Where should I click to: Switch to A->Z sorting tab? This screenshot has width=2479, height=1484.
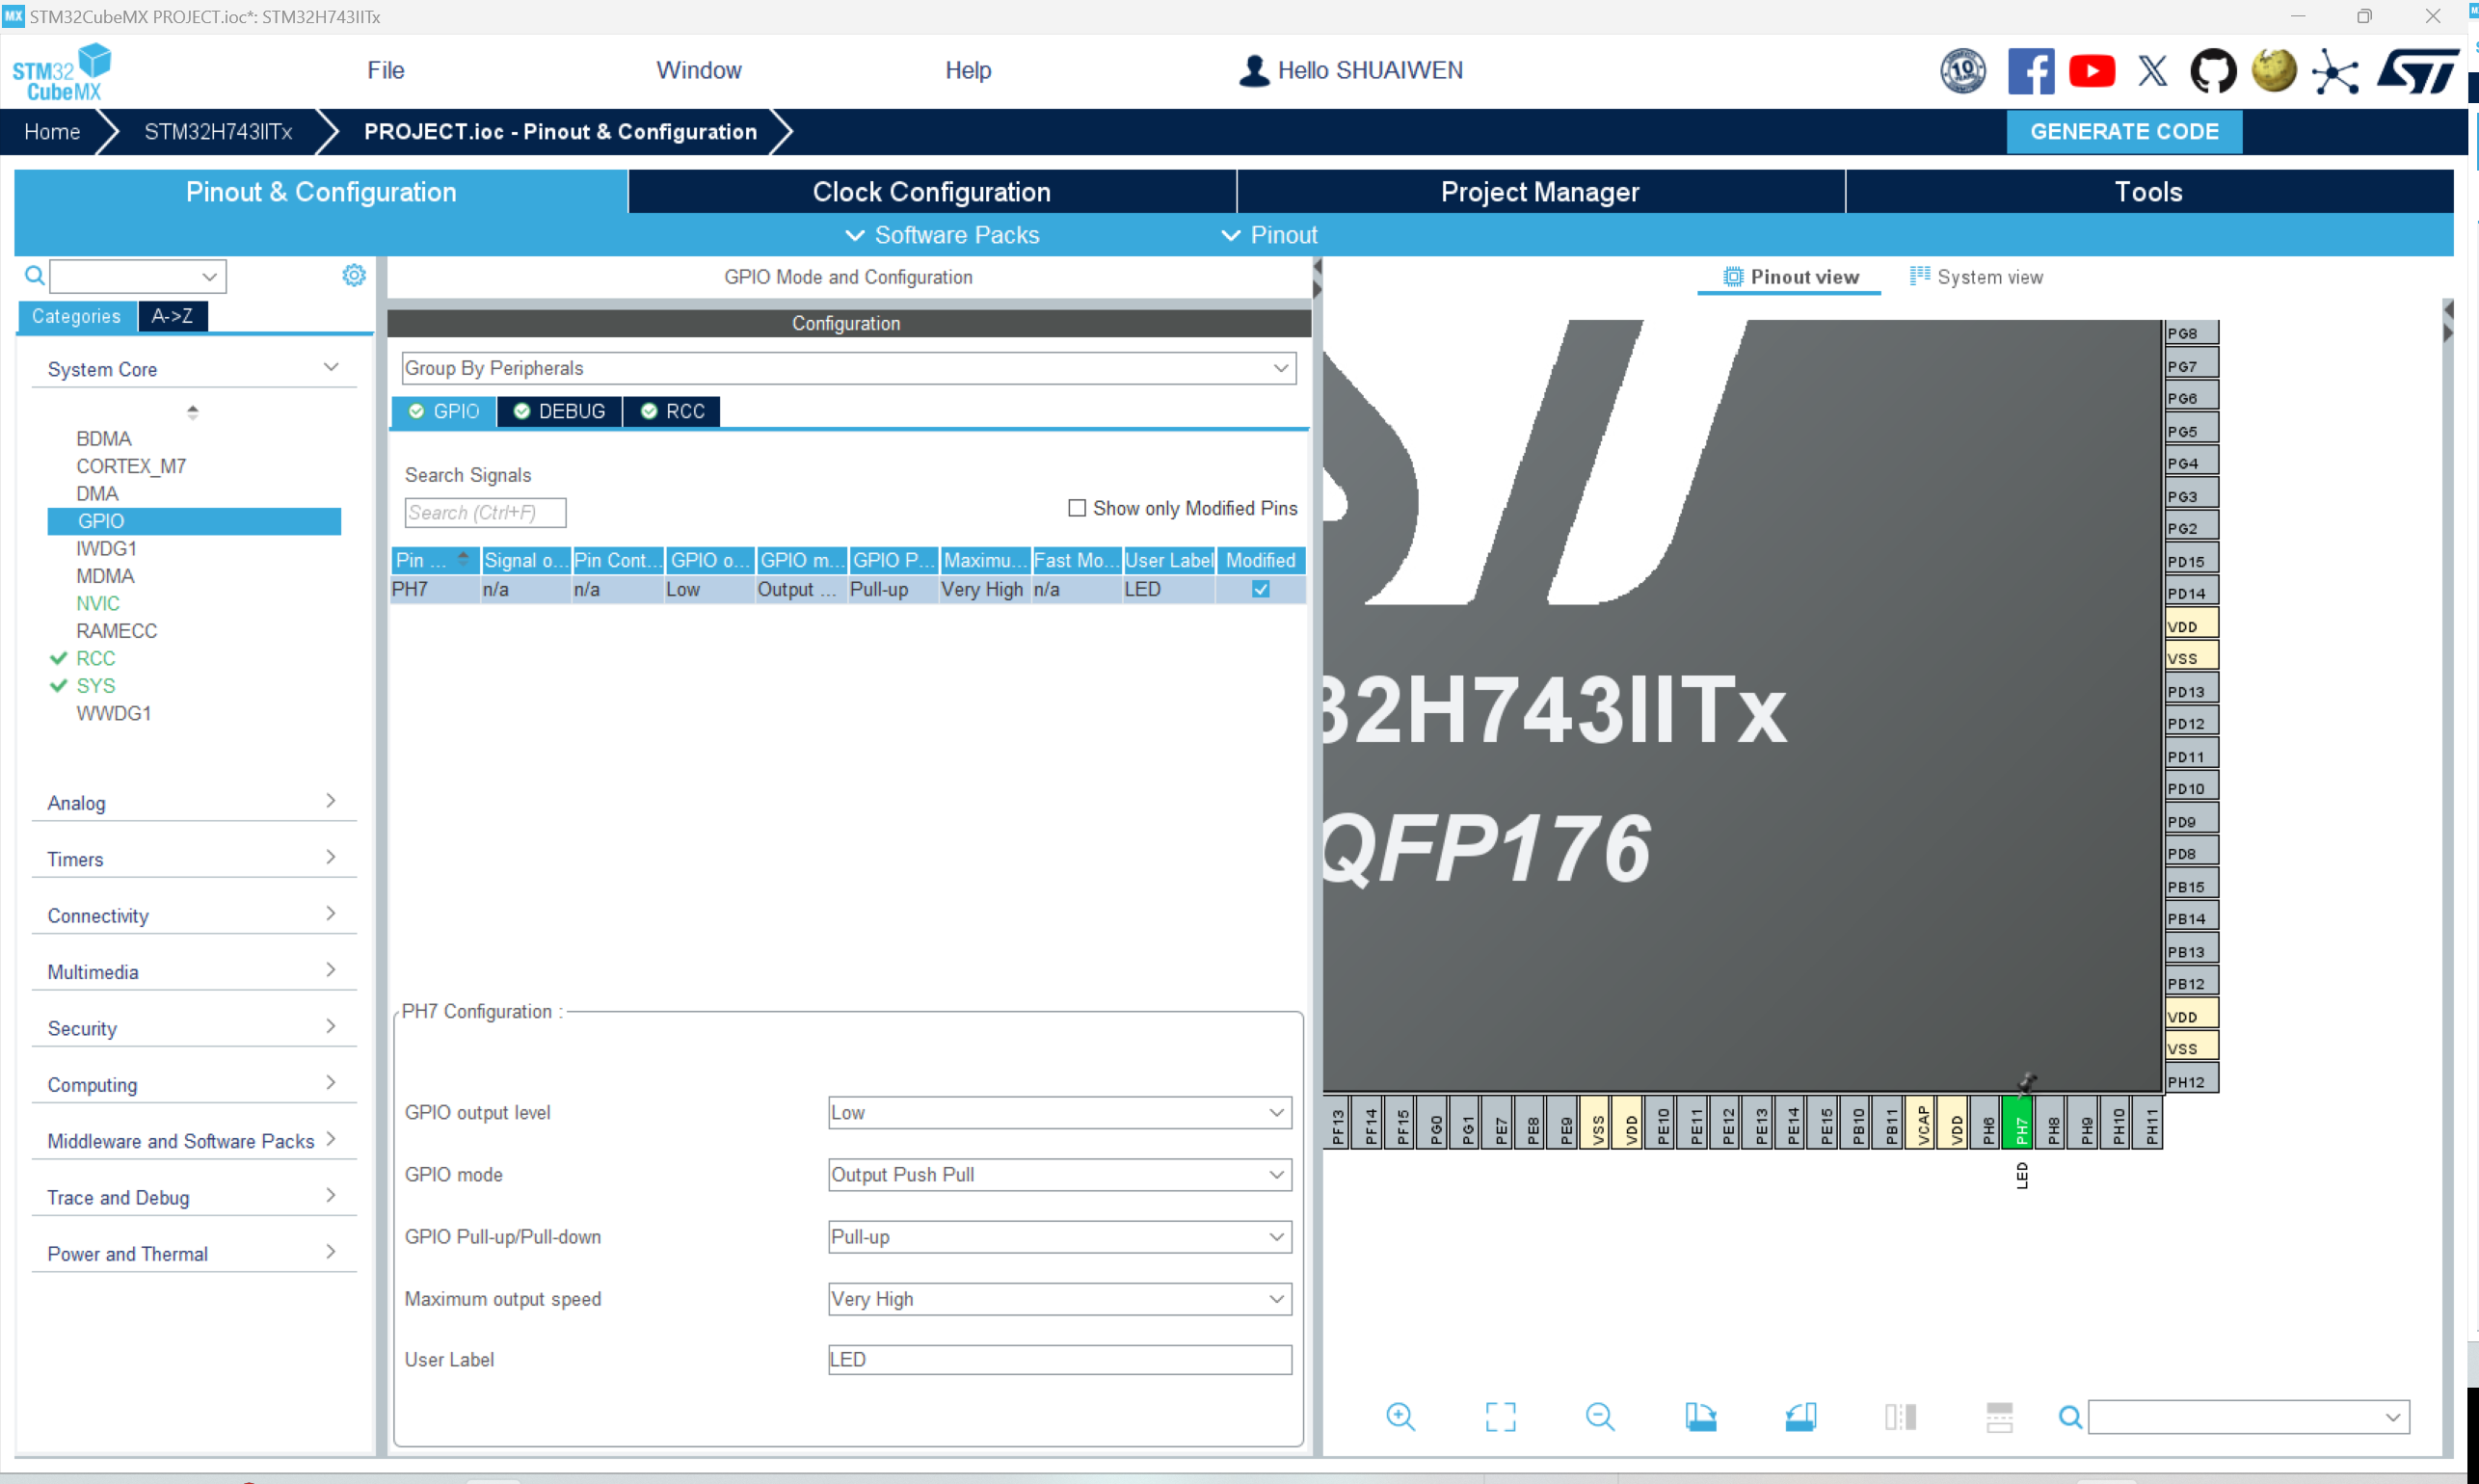click(172, 316)
